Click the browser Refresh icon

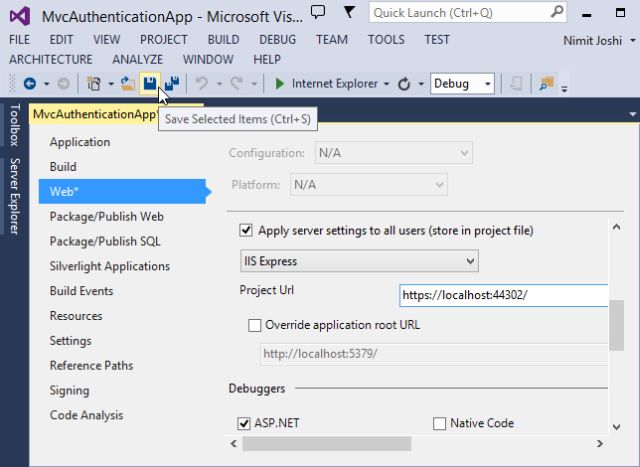404,84
